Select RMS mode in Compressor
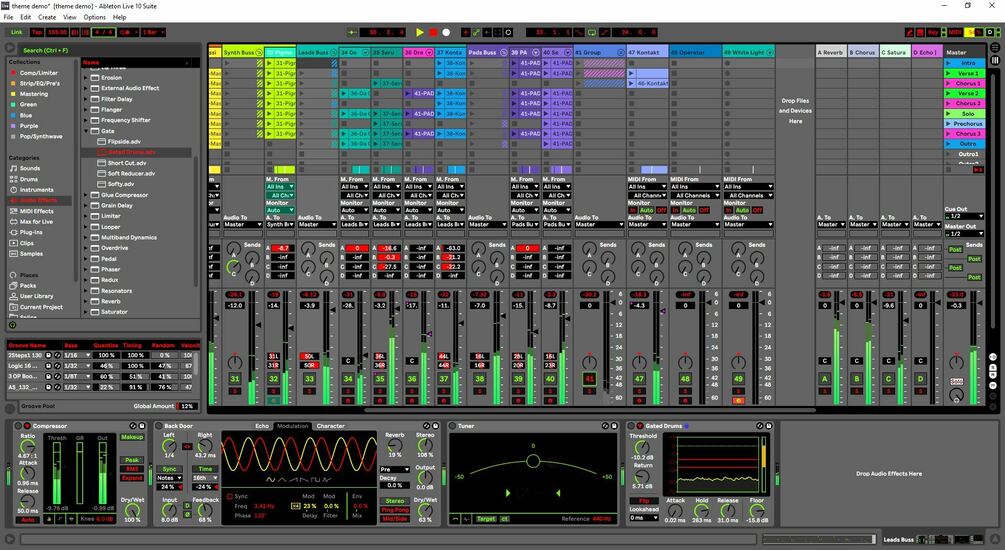The image size is (1005, 550). [x=132, y=469]
